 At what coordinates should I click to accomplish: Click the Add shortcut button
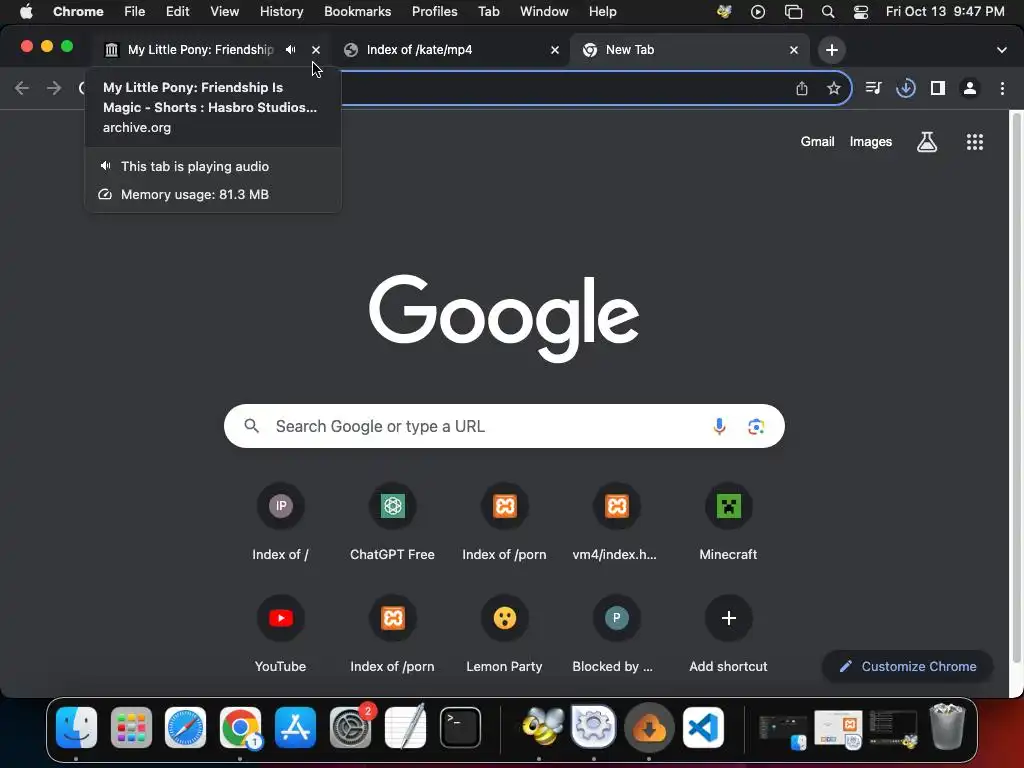click(x=728, y=635)
